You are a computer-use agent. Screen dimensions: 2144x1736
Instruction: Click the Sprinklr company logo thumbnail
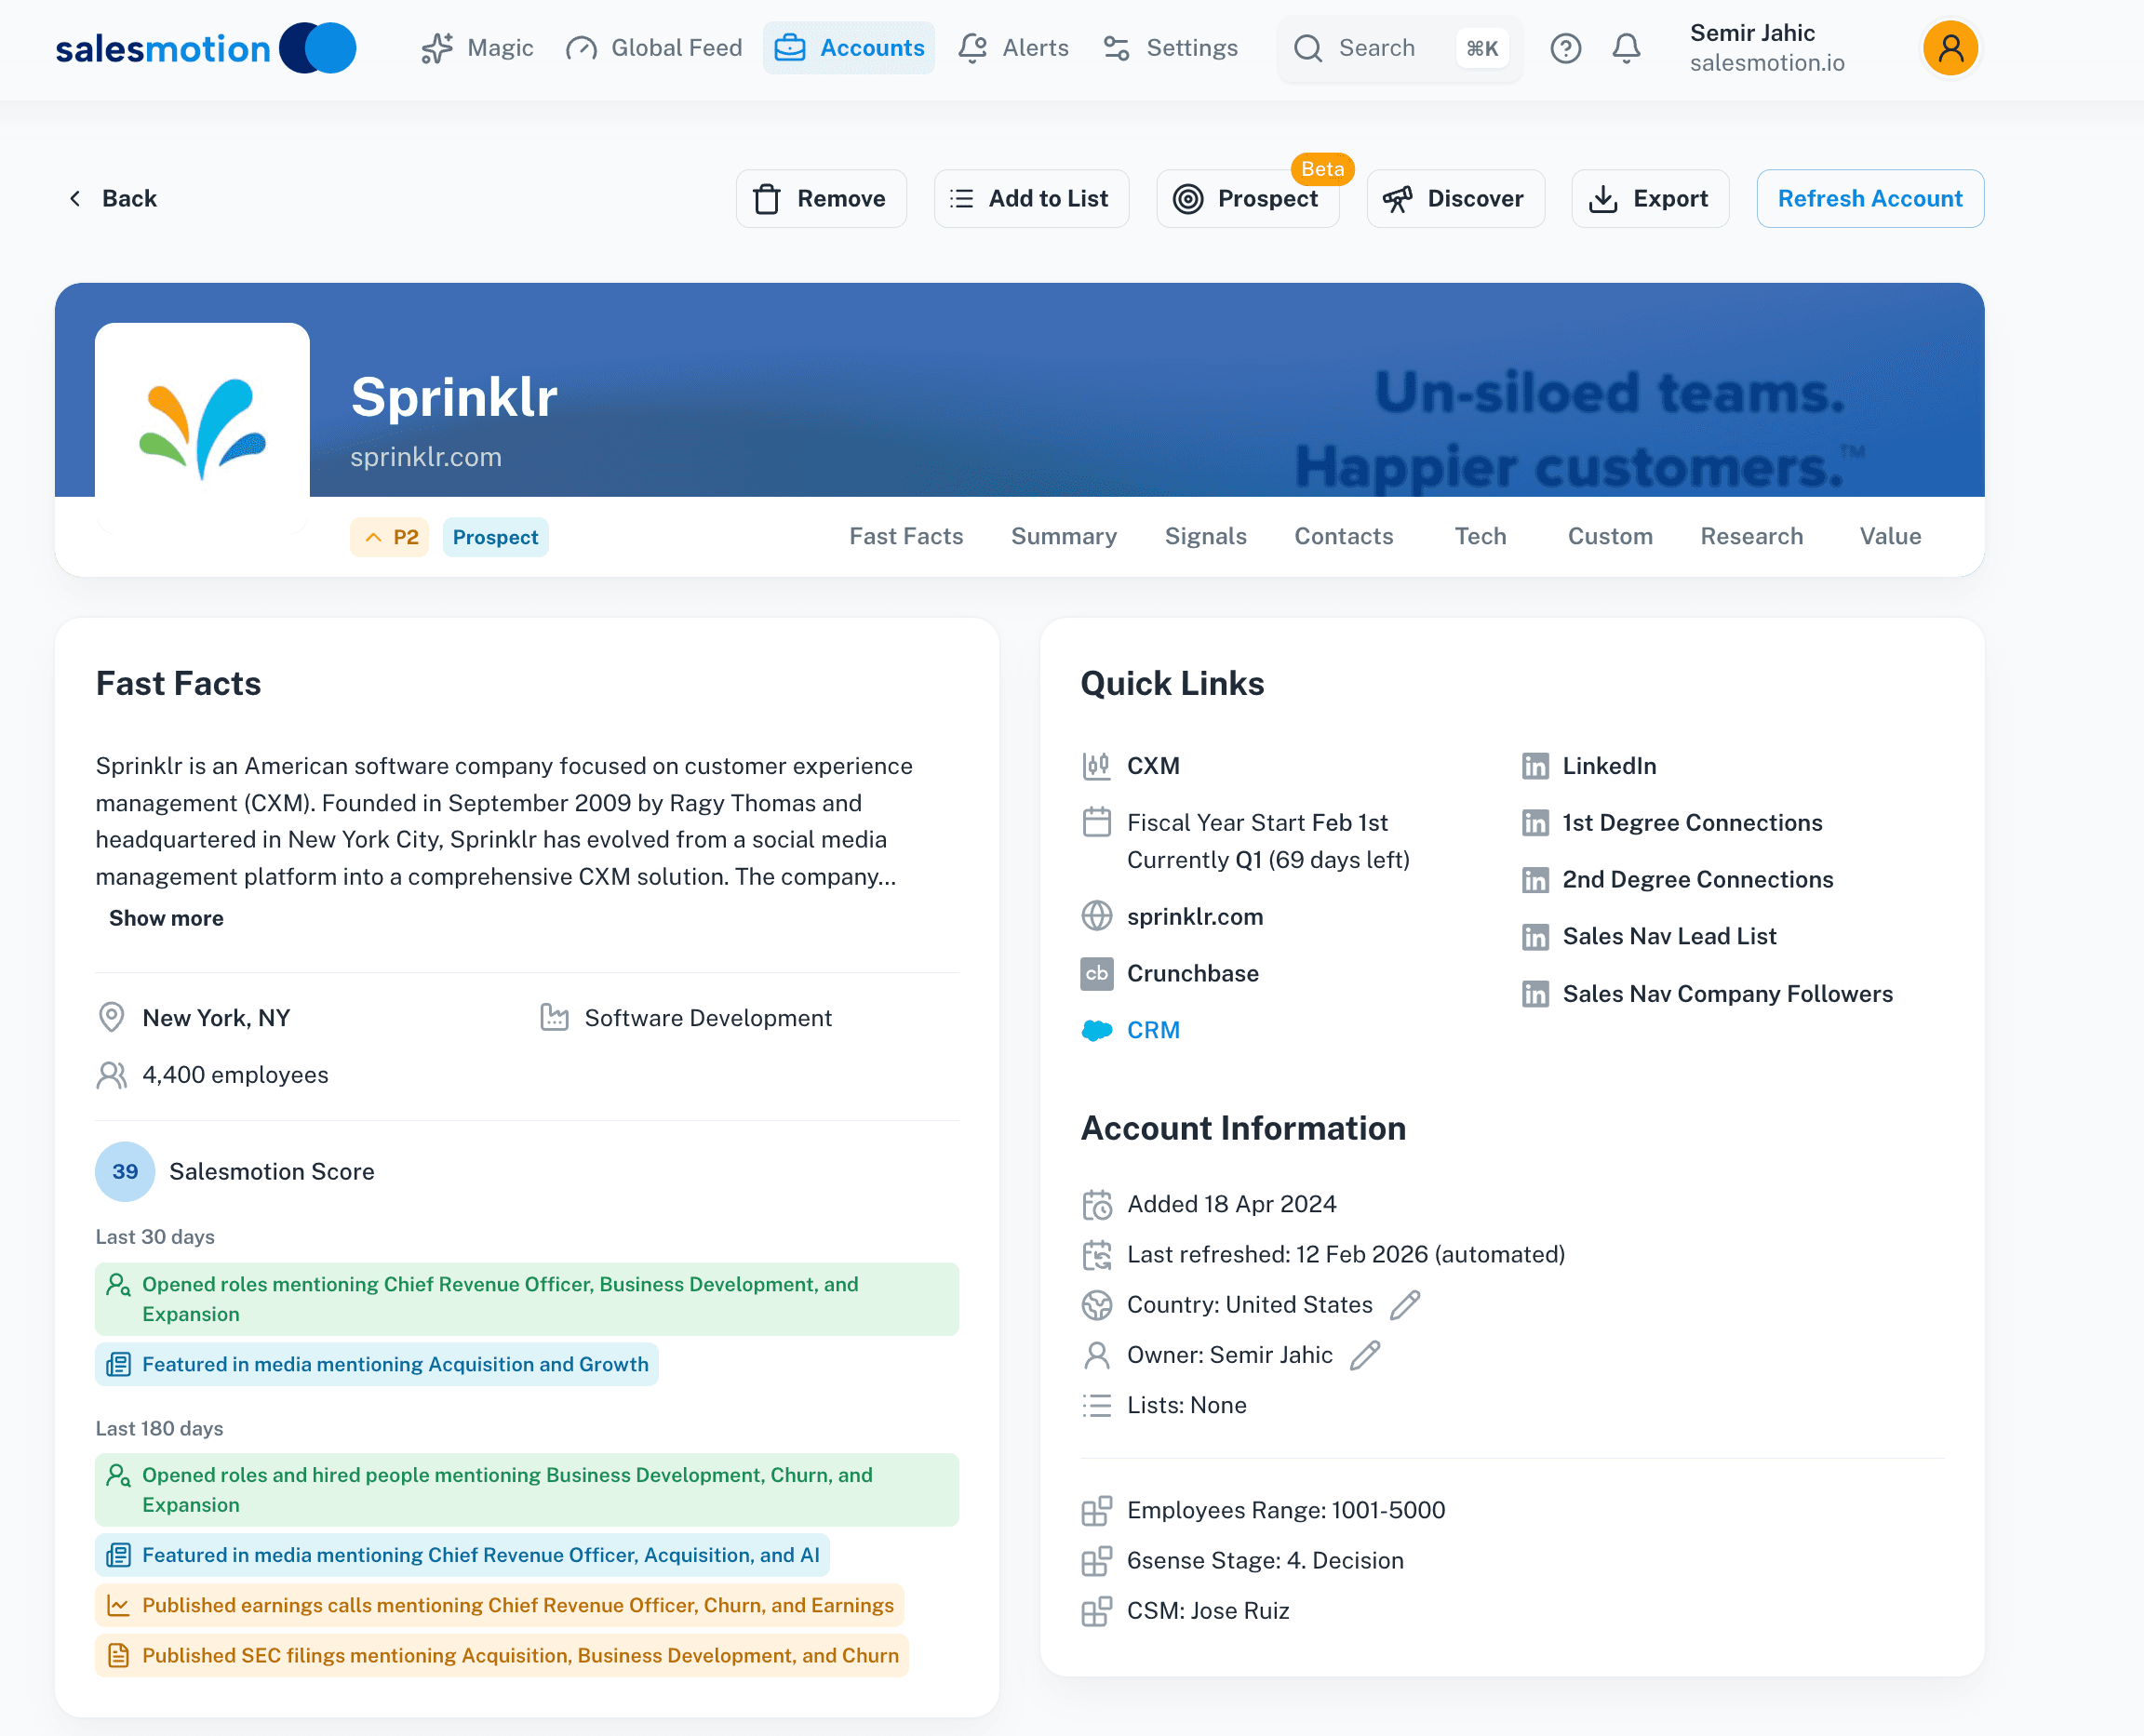pos(202,428)
